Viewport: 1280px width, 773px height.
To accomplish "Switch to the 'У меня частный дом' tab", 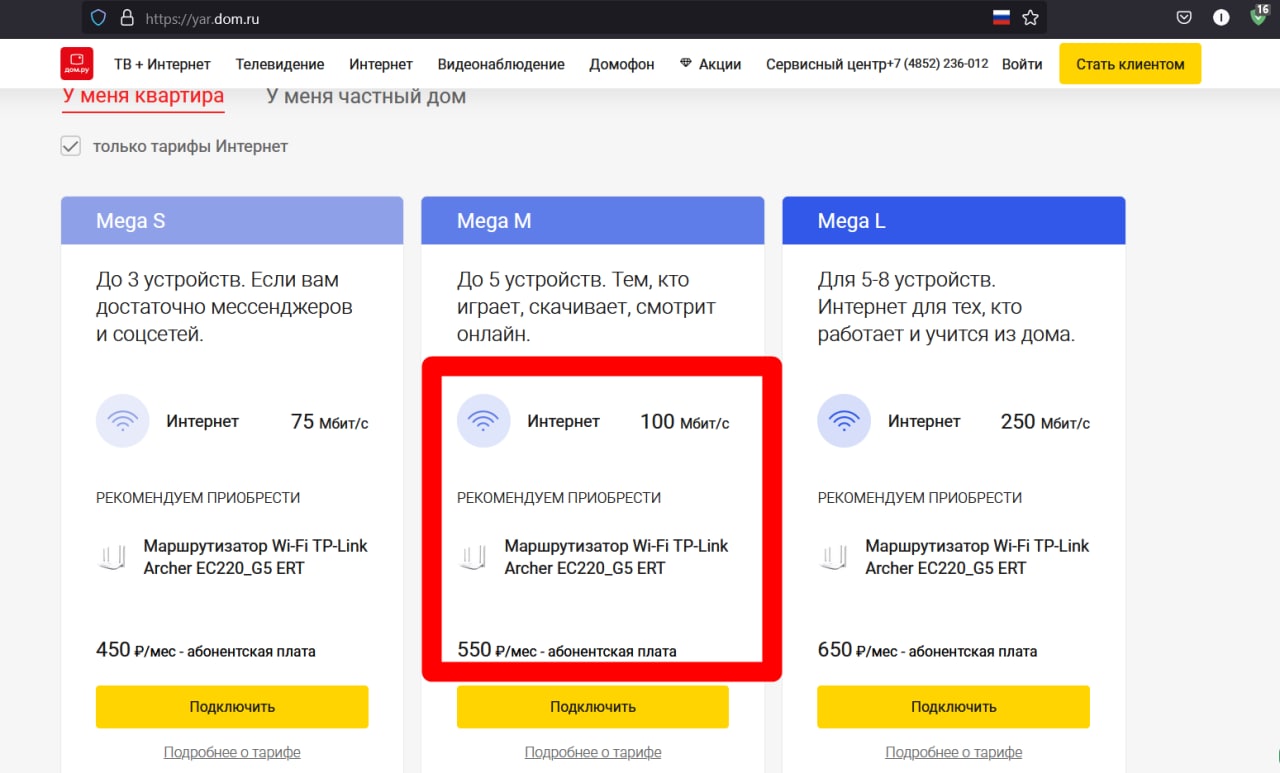I will pyautogui.click(x=366, y=96).
